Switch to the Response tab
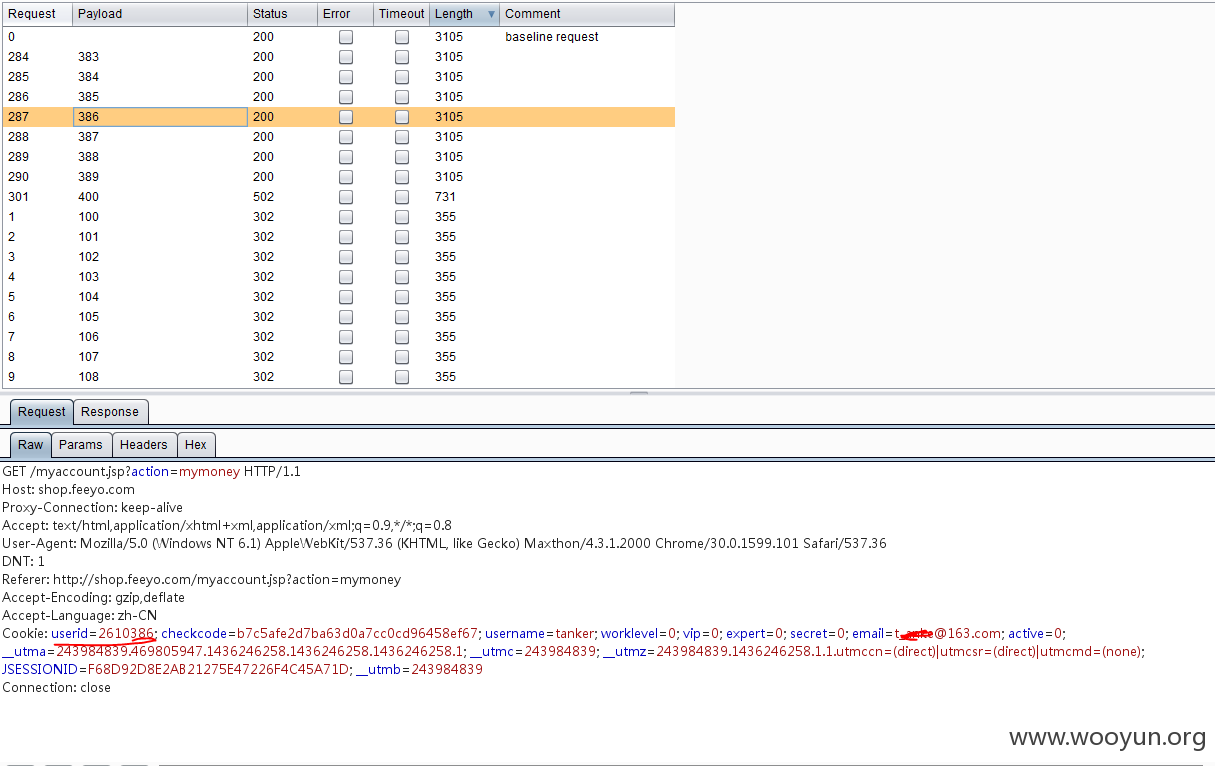 [x=110, y=412]
